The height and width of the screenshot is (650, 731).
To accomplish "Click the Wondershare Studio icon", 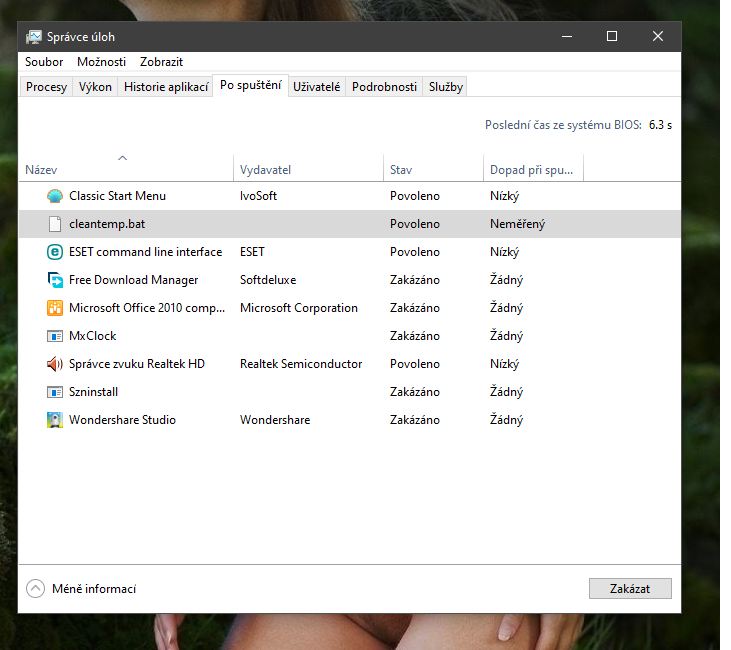I will 55,420.
